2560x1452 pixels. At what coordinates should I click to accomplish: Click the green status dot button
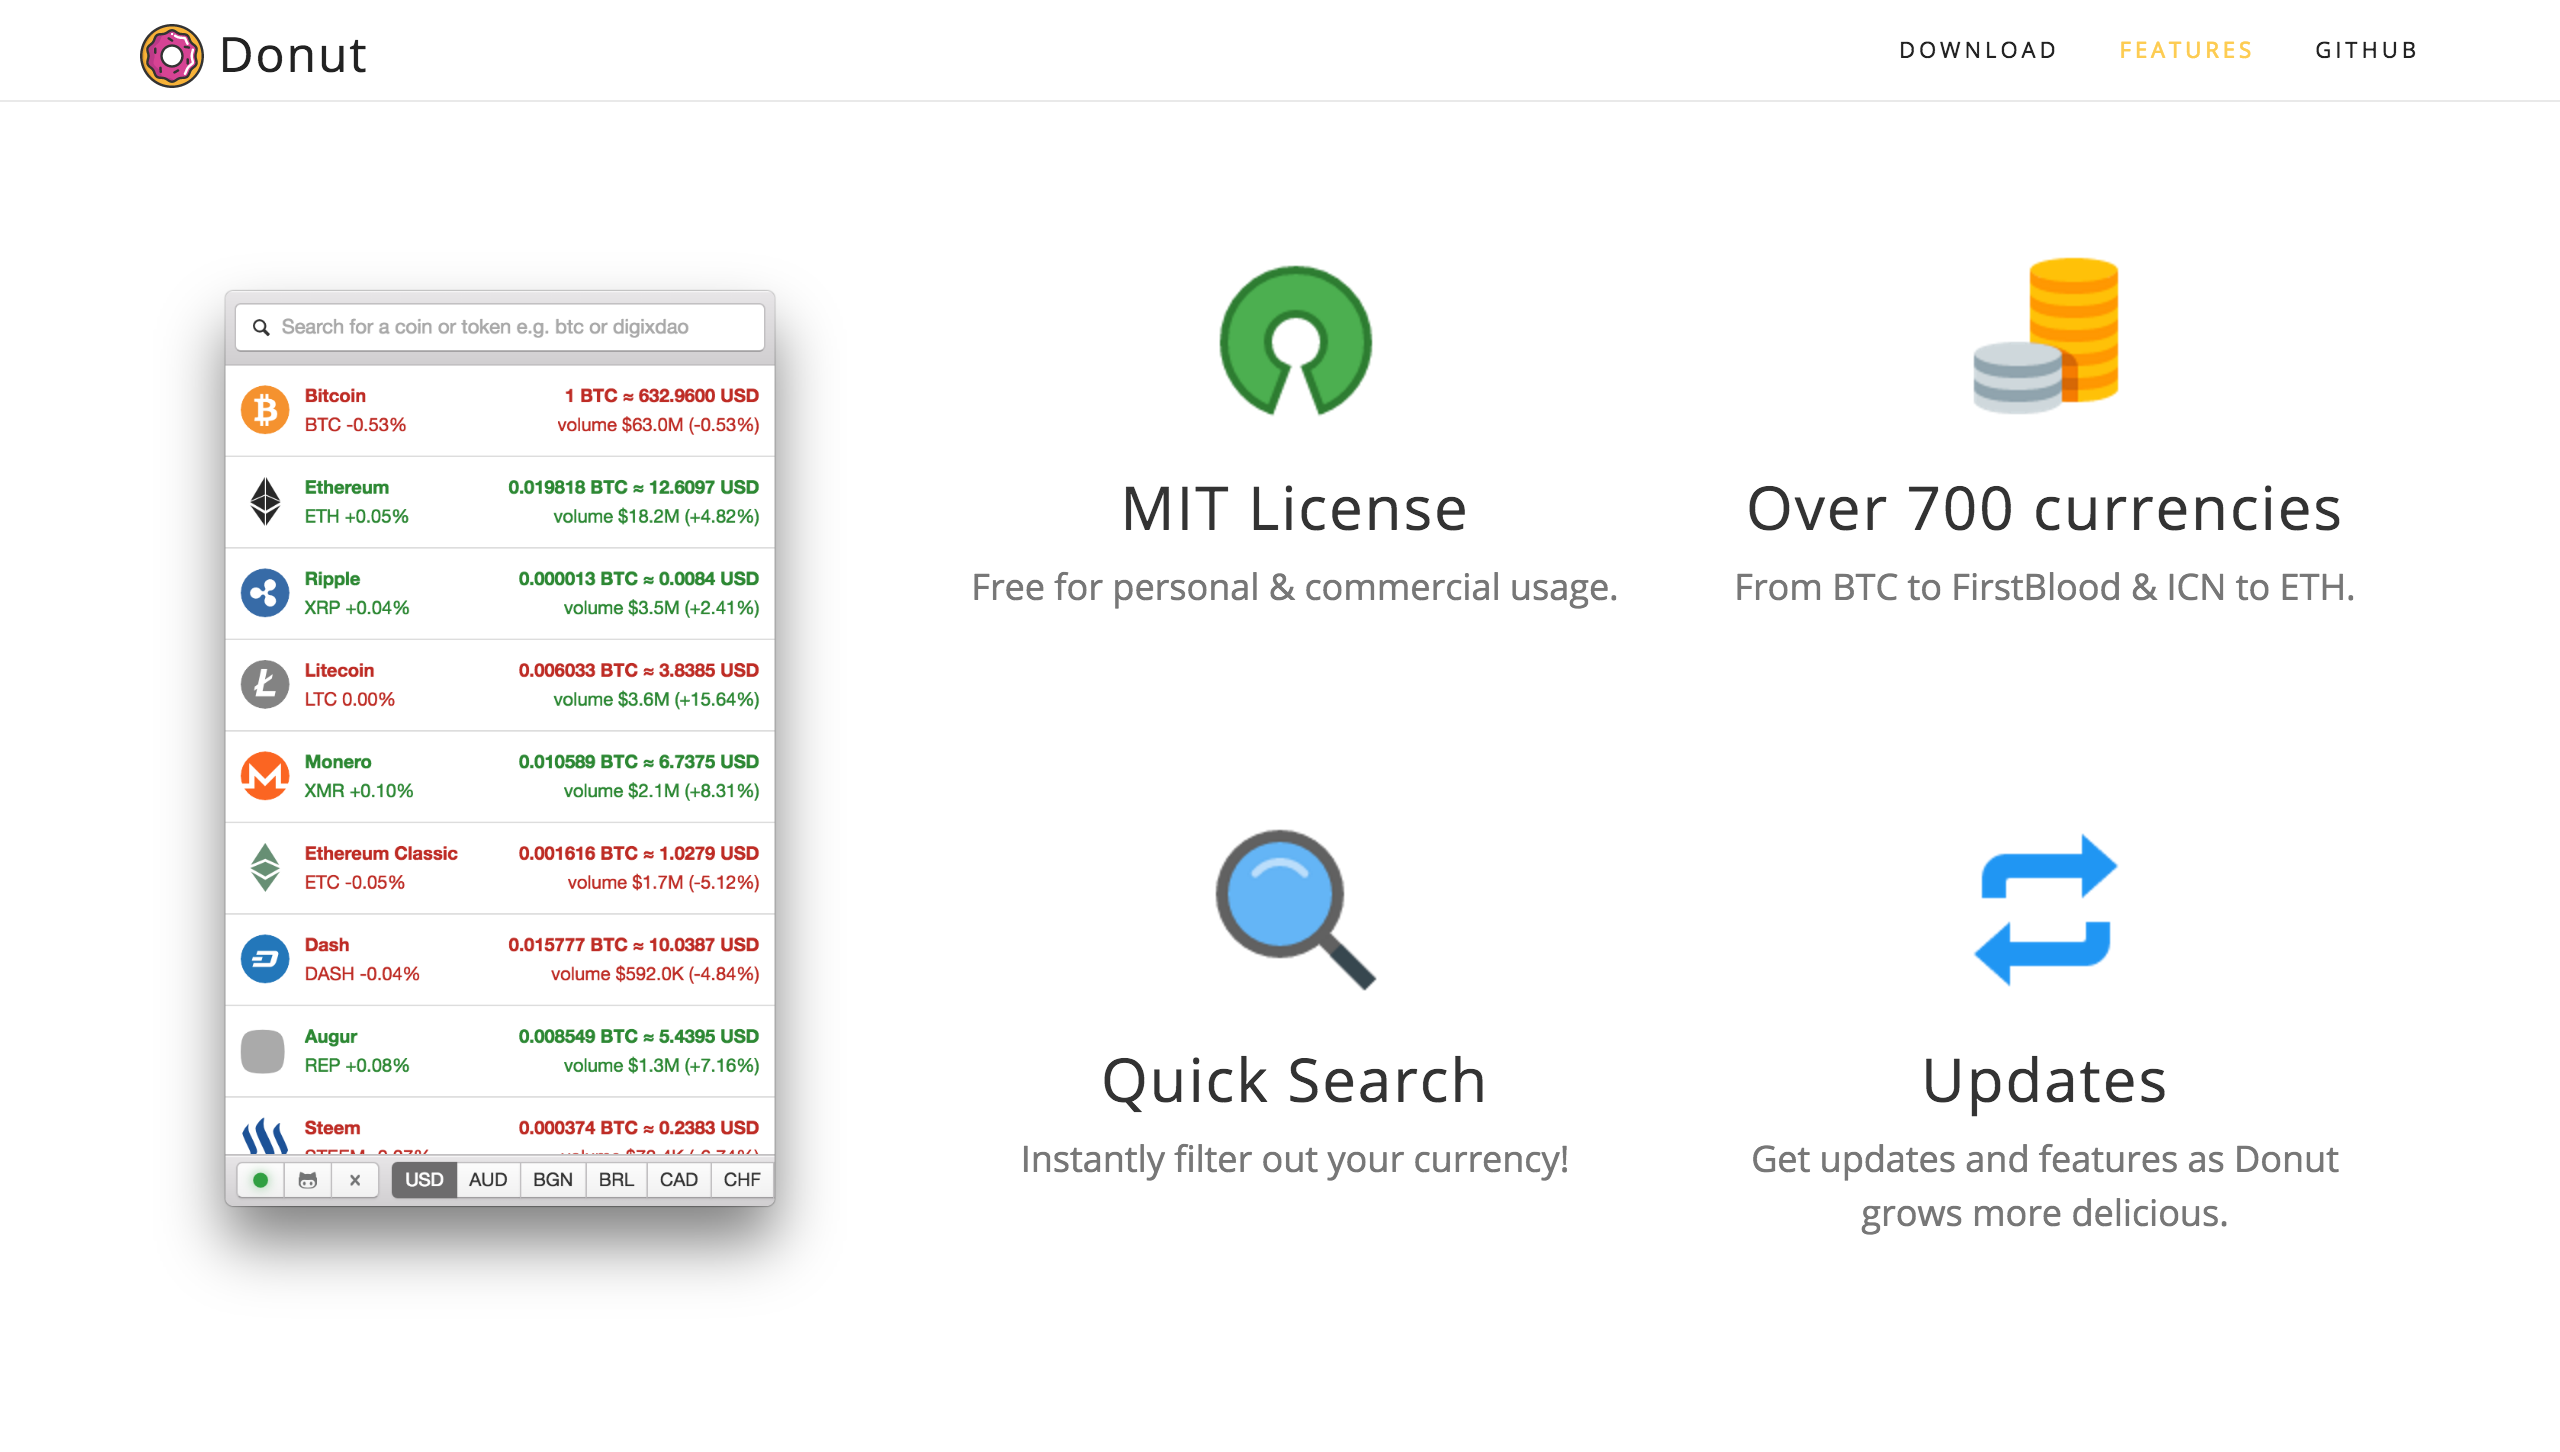tap(261, 1180)
